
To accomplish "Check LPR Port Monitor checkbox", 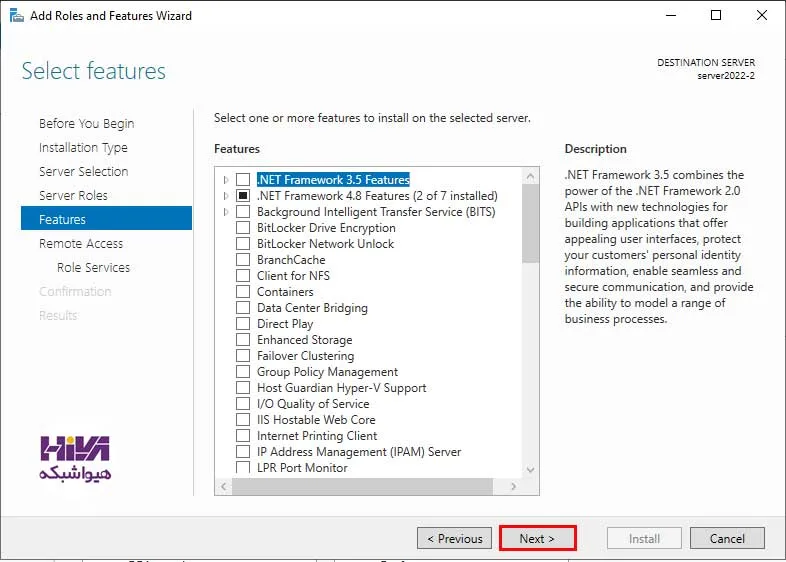I will click(243, 467).
